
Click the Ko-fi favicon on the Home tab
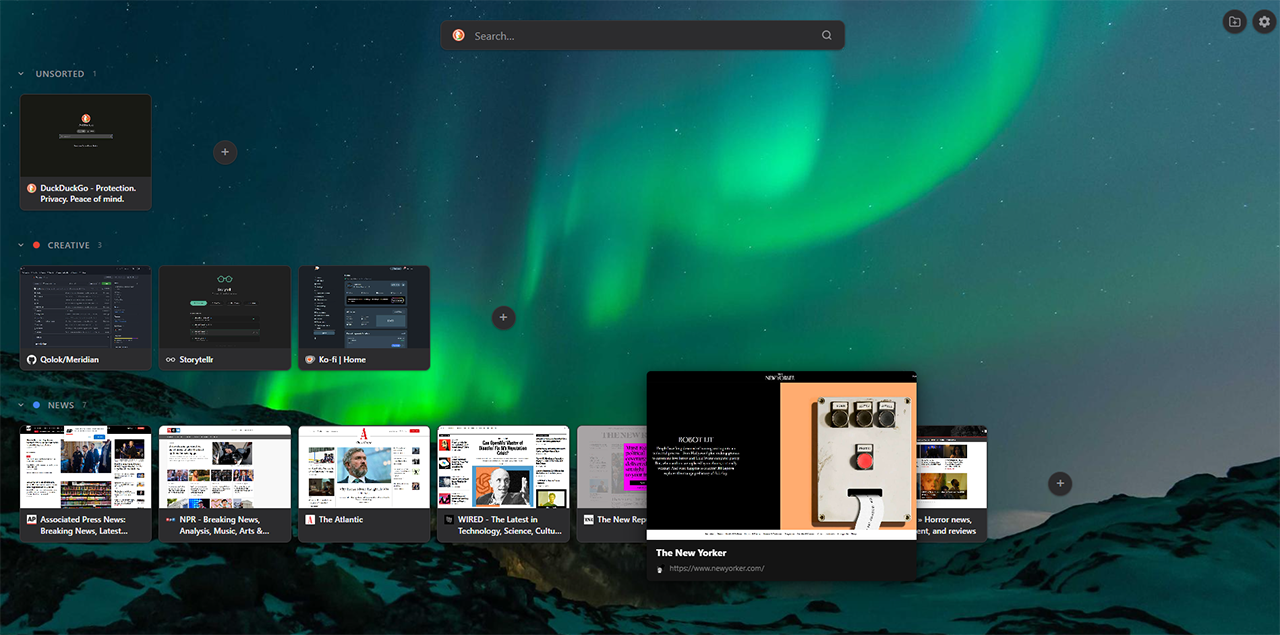point(310,360)
